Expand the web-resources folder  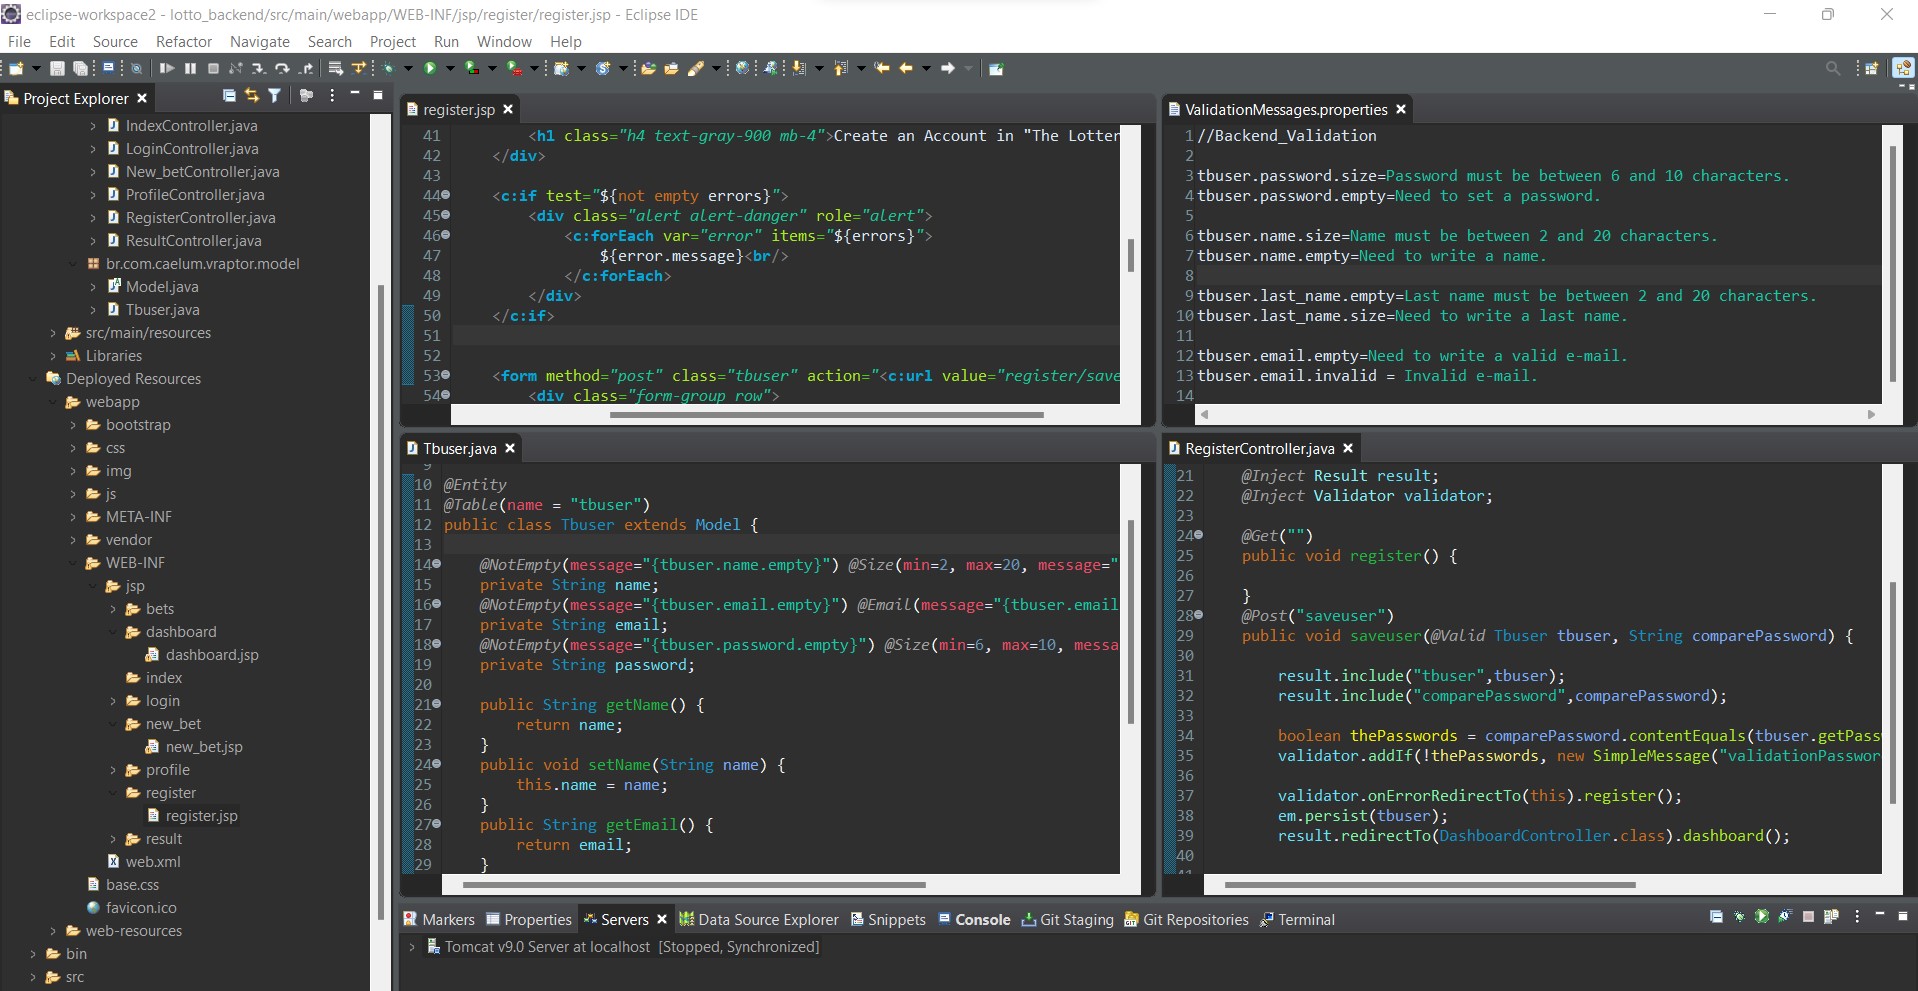pos(51,931)
